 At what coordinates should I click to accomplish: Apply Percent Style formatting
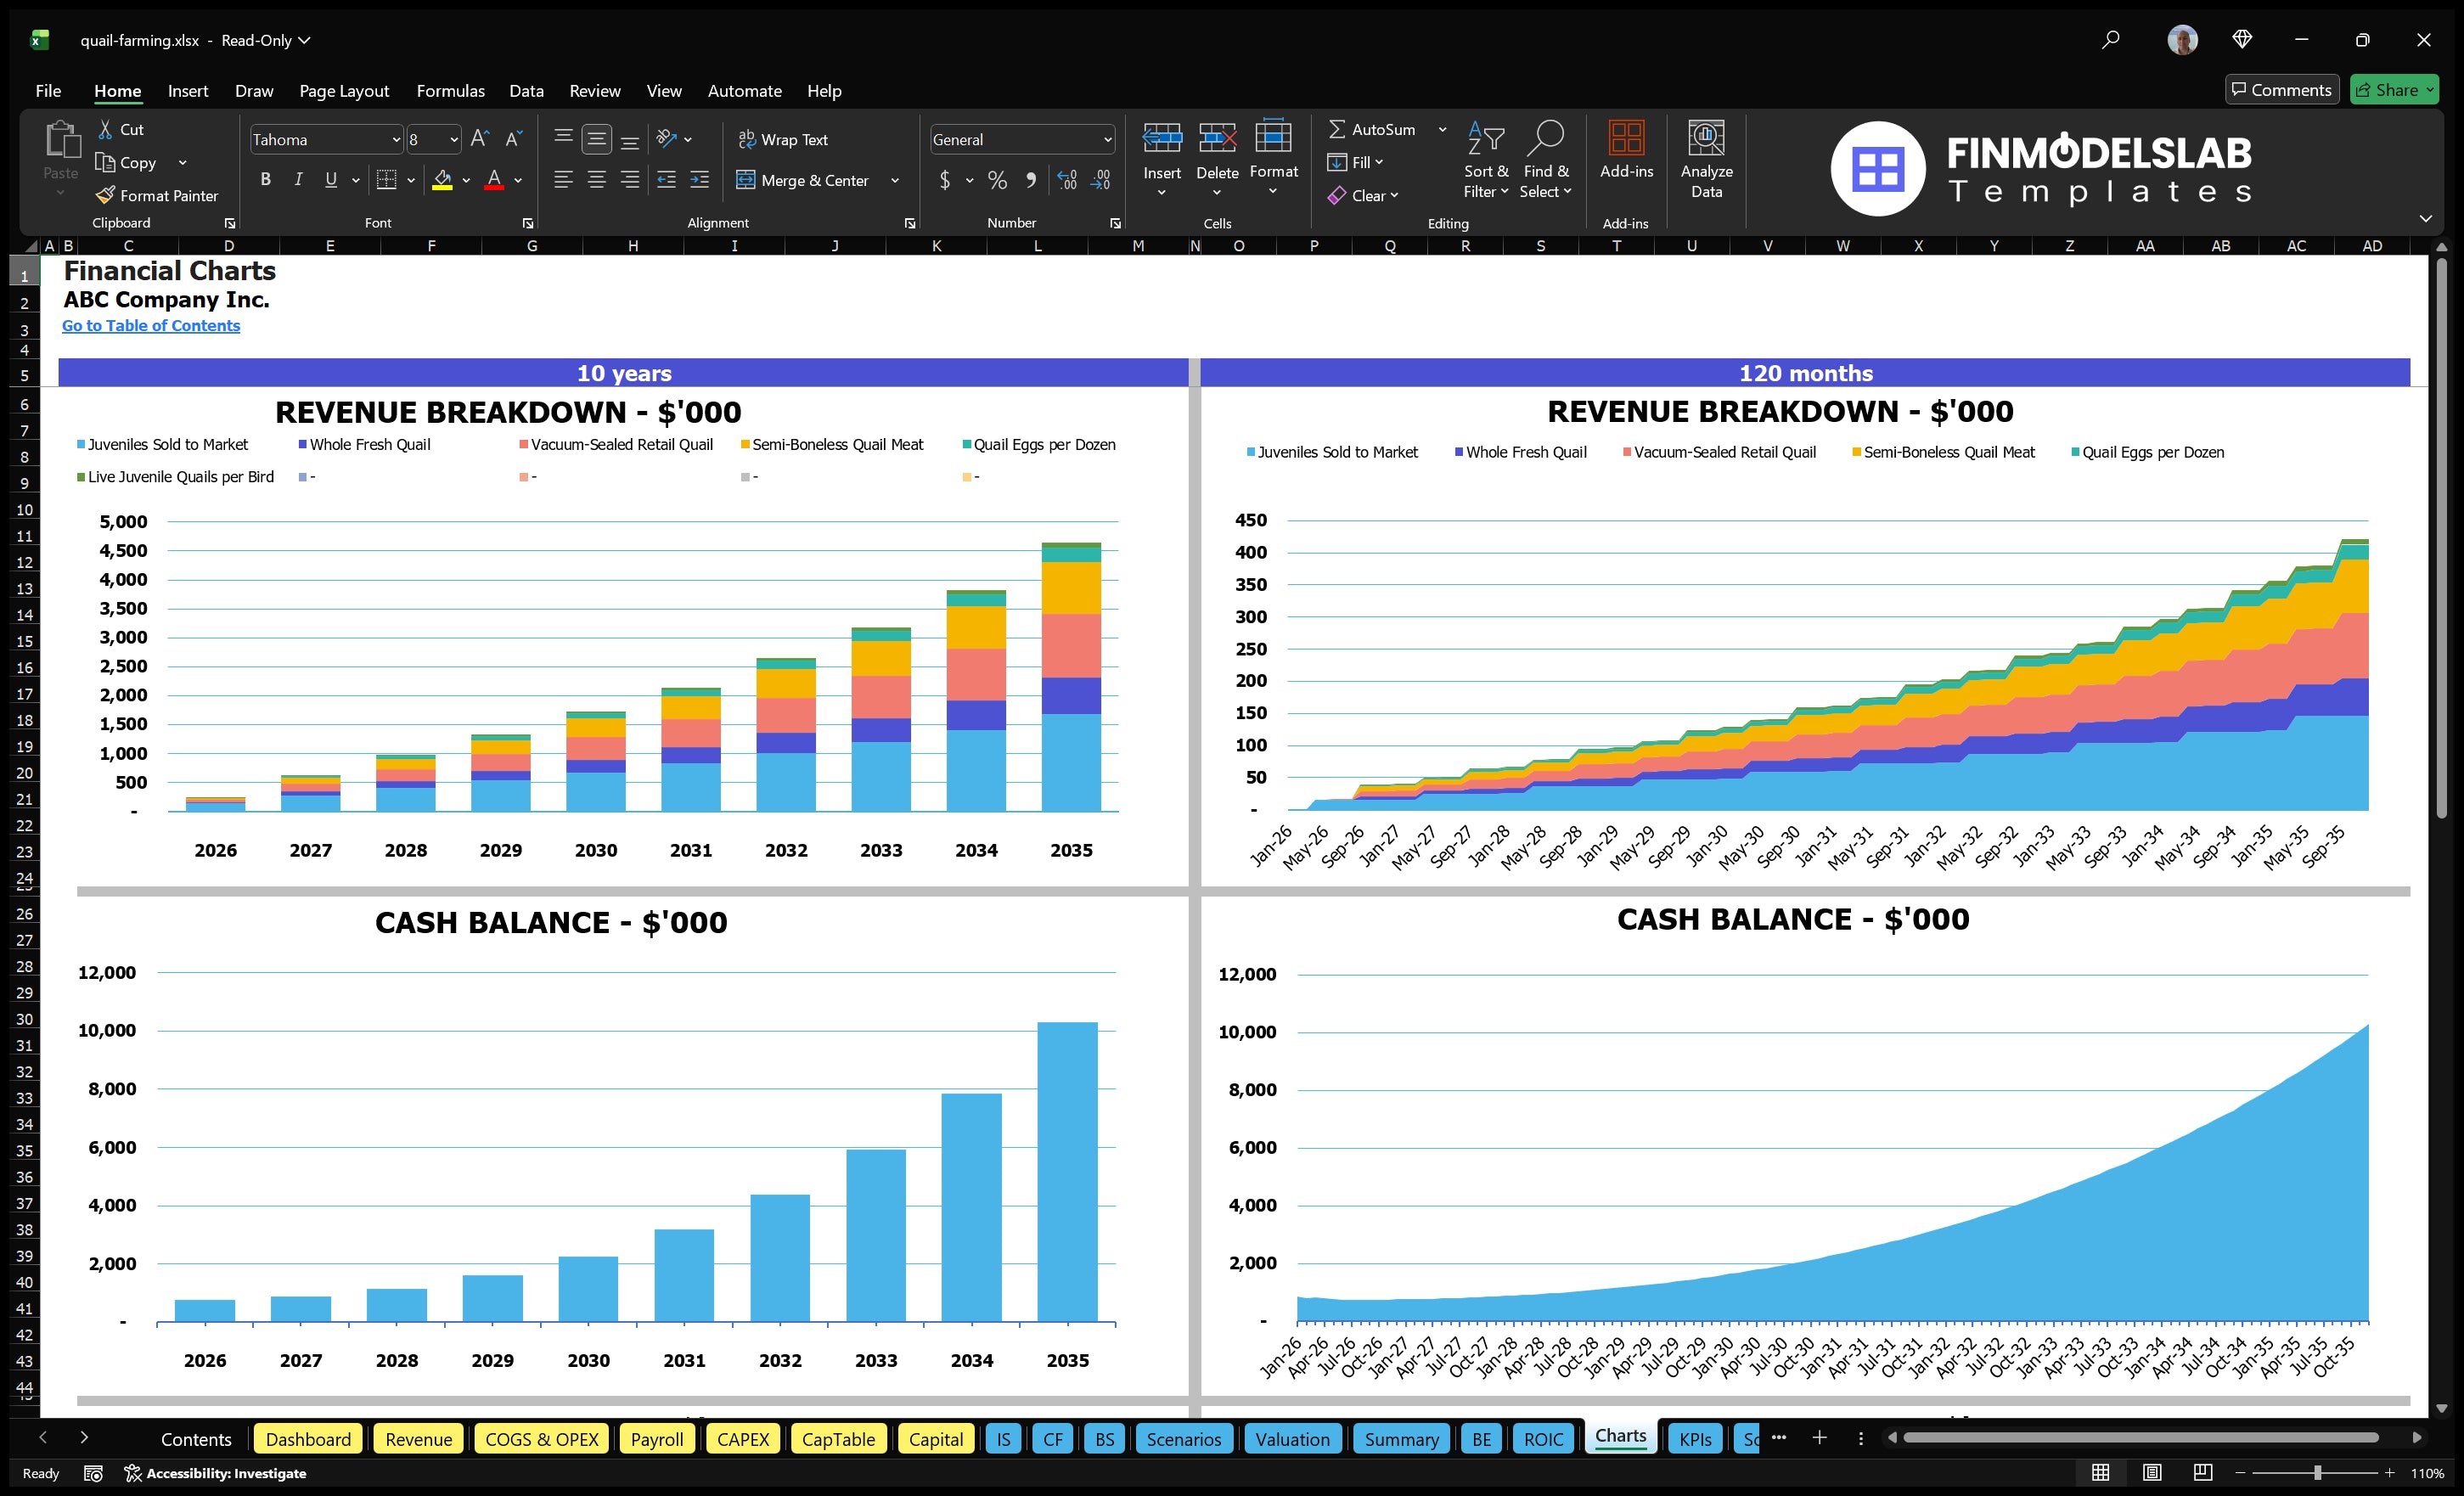click(997, 181)
